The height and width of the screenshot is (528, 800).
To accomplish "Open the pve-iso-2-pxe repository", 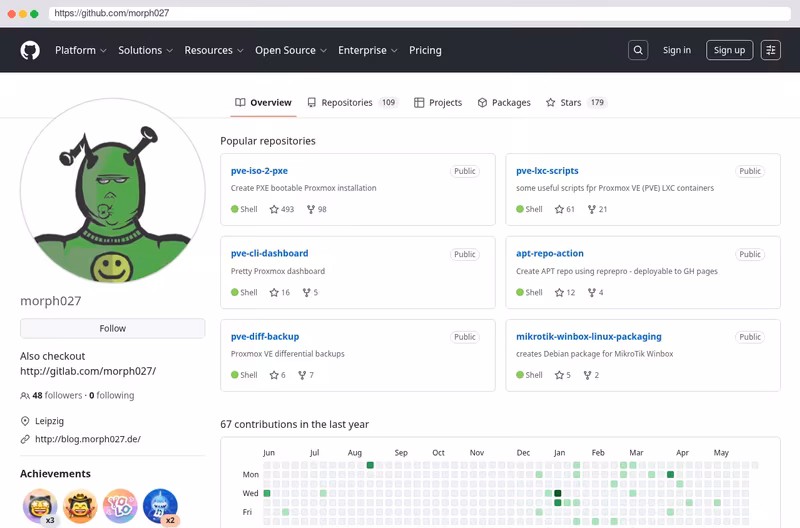I will [x=259, y=171].
